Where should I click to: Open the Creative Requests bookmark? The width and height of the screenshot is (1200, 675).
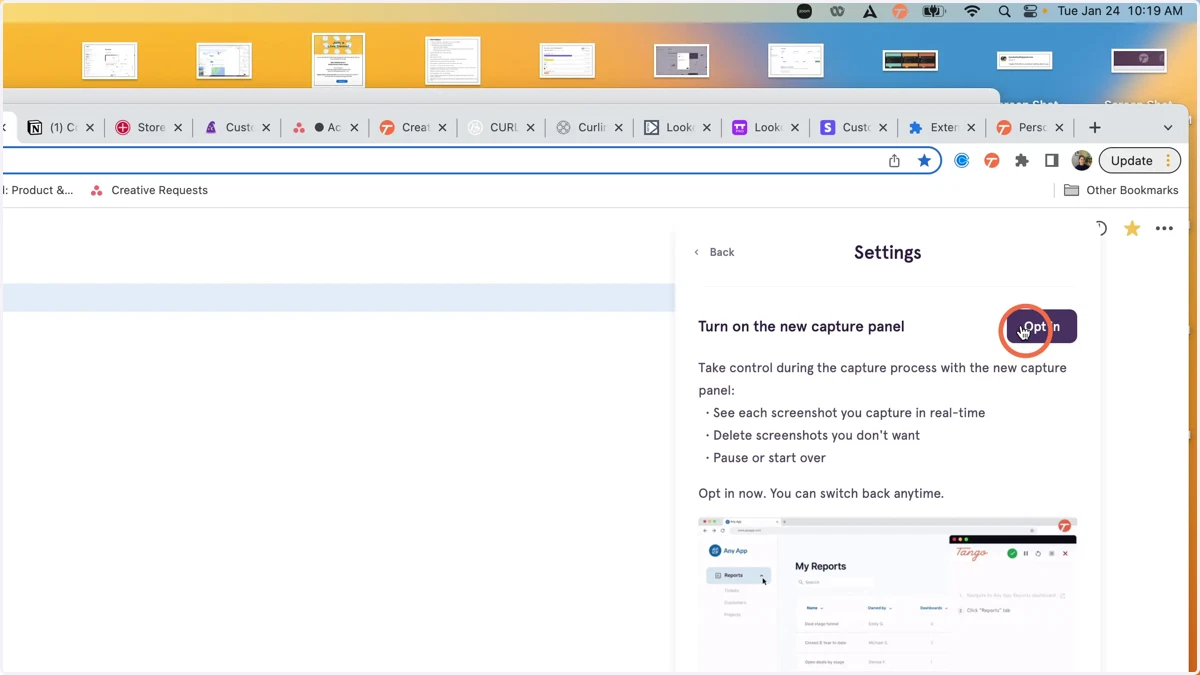click(149, 190)
